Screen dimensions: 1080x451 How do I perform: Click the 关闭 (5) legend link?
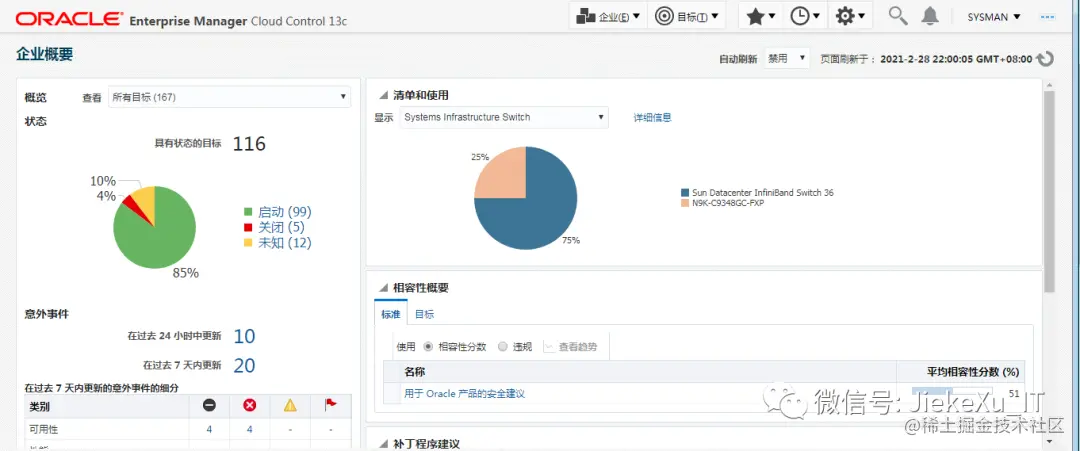(281, 227)
